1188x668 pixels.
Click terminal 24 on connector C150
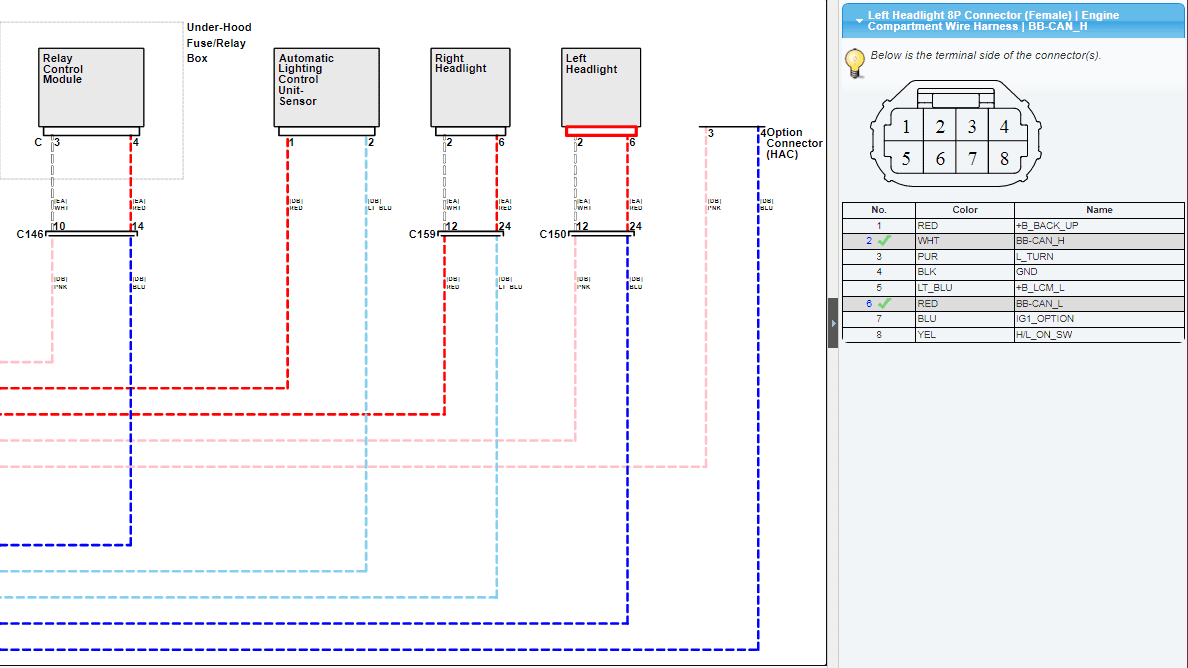[636, 226]
